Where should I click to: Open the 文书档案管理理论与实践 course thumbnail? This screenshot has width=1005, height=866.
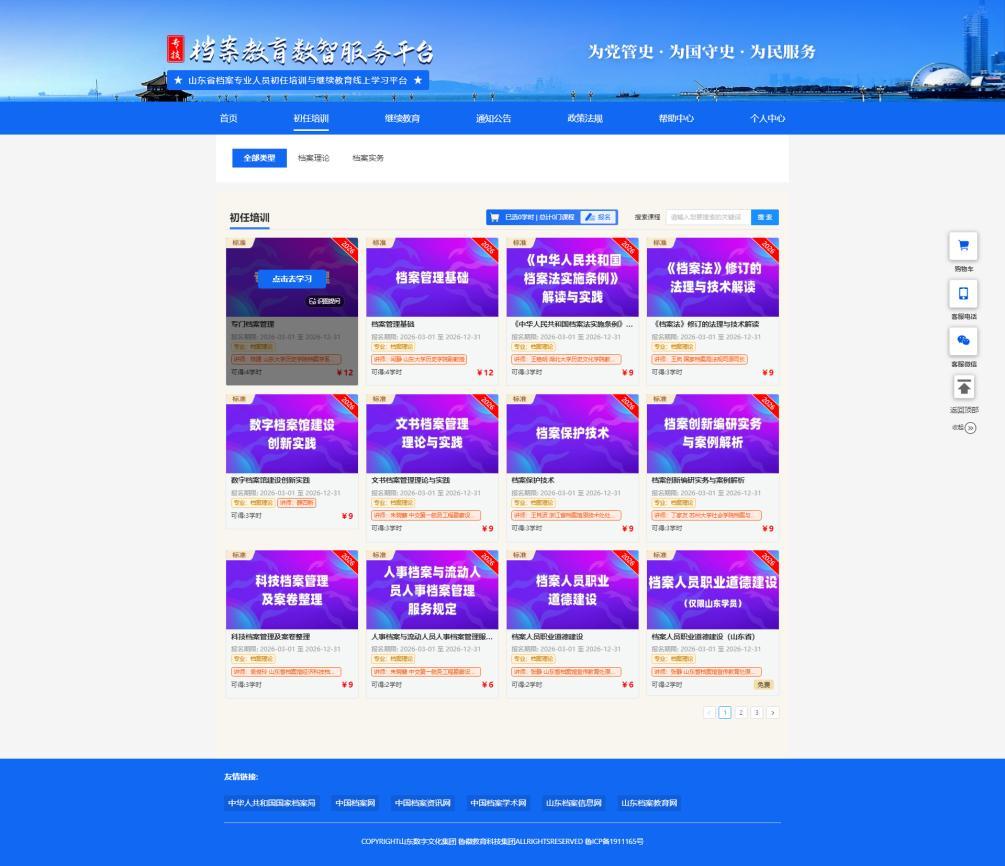tap(432, 434)
